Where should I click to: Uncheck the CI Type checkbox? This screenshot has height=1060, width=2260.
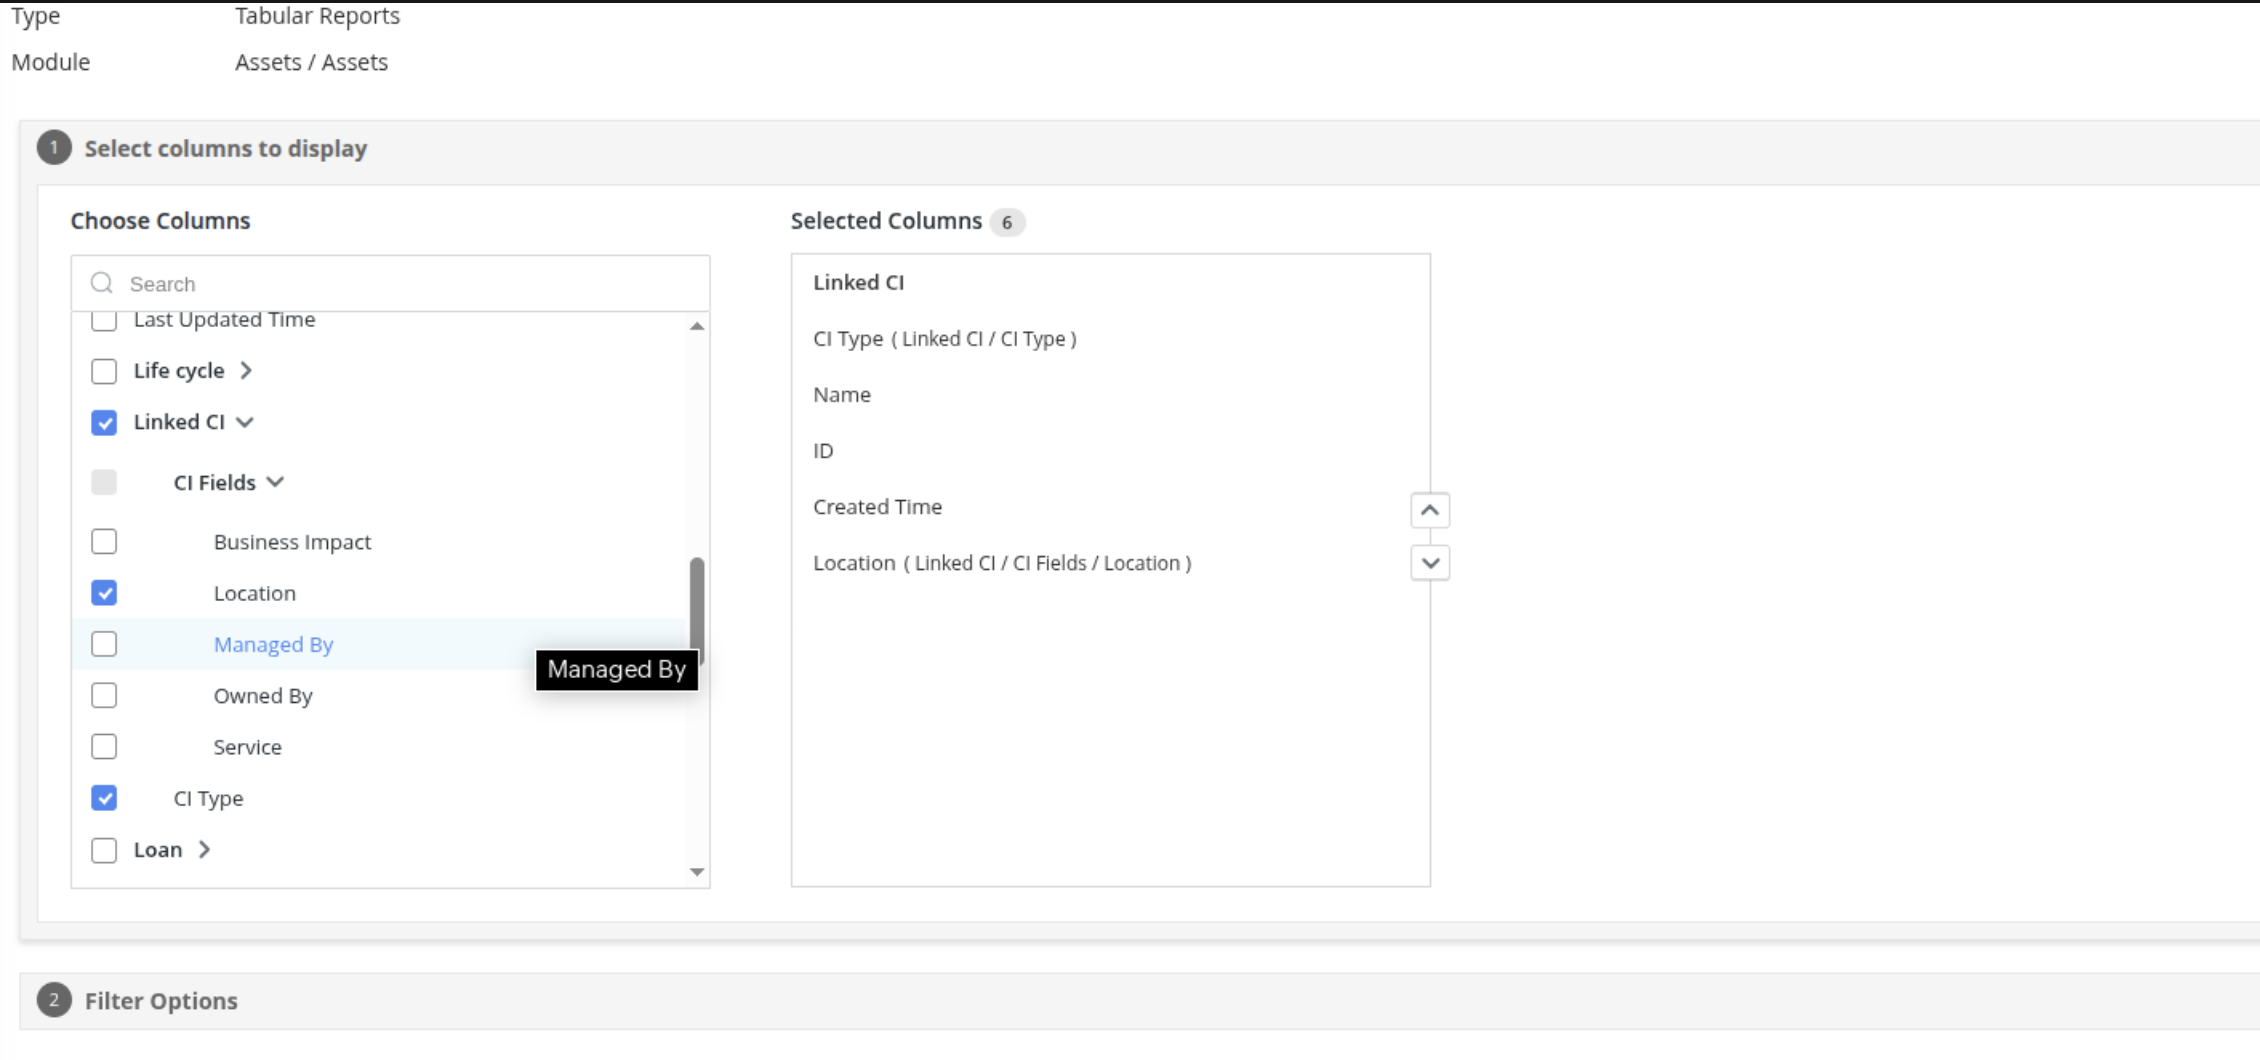click(104, 798)
